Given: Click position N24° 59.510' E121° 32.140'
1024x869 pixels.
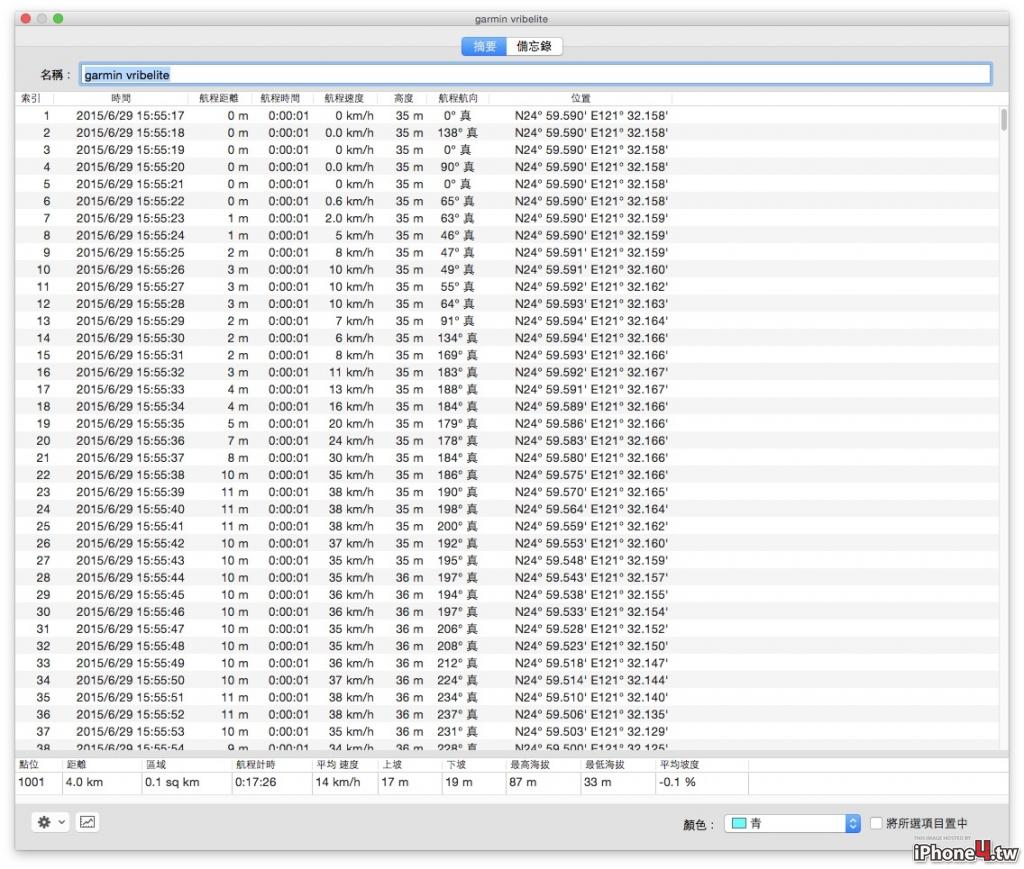Looking at the screenshot, I should click(x=591, y=697).
